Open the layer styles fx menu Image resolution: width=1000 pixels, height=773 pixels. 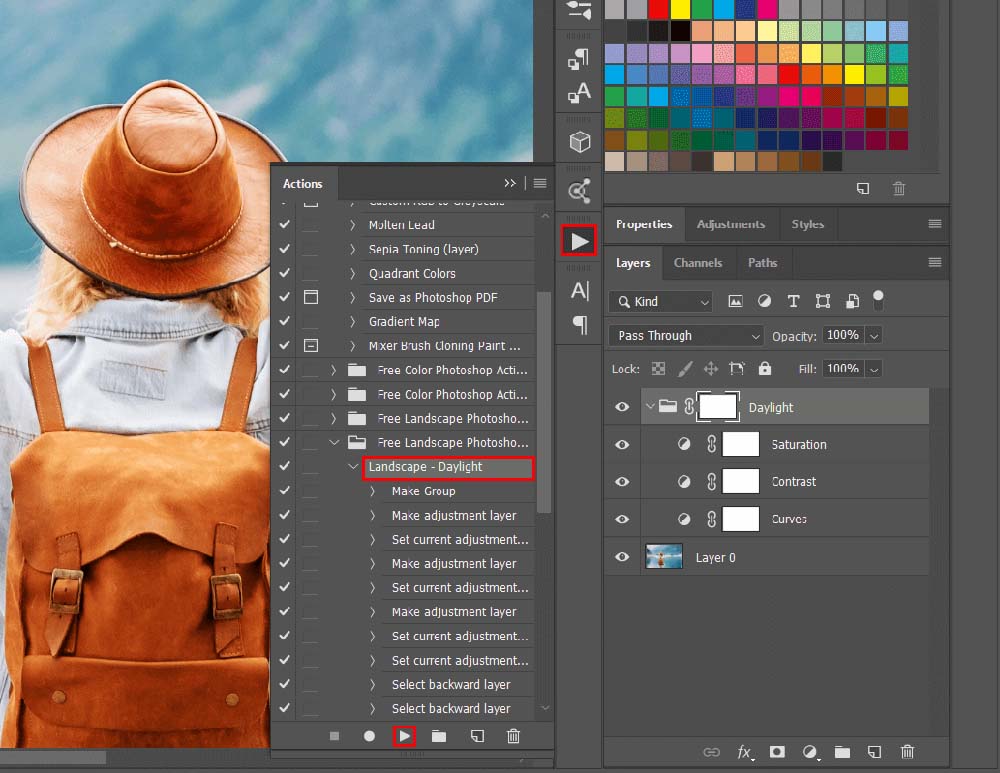pos(745,751)
